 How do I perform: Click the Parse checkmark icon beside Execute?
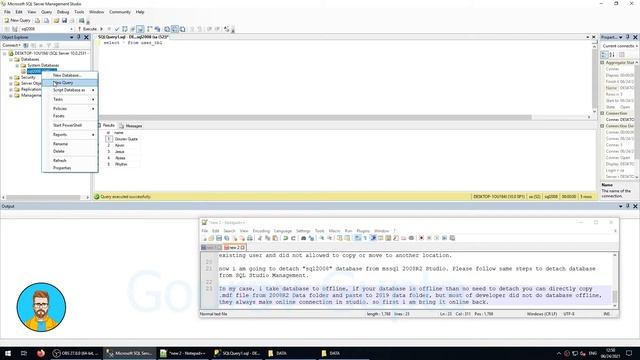[x=117, y=29]
